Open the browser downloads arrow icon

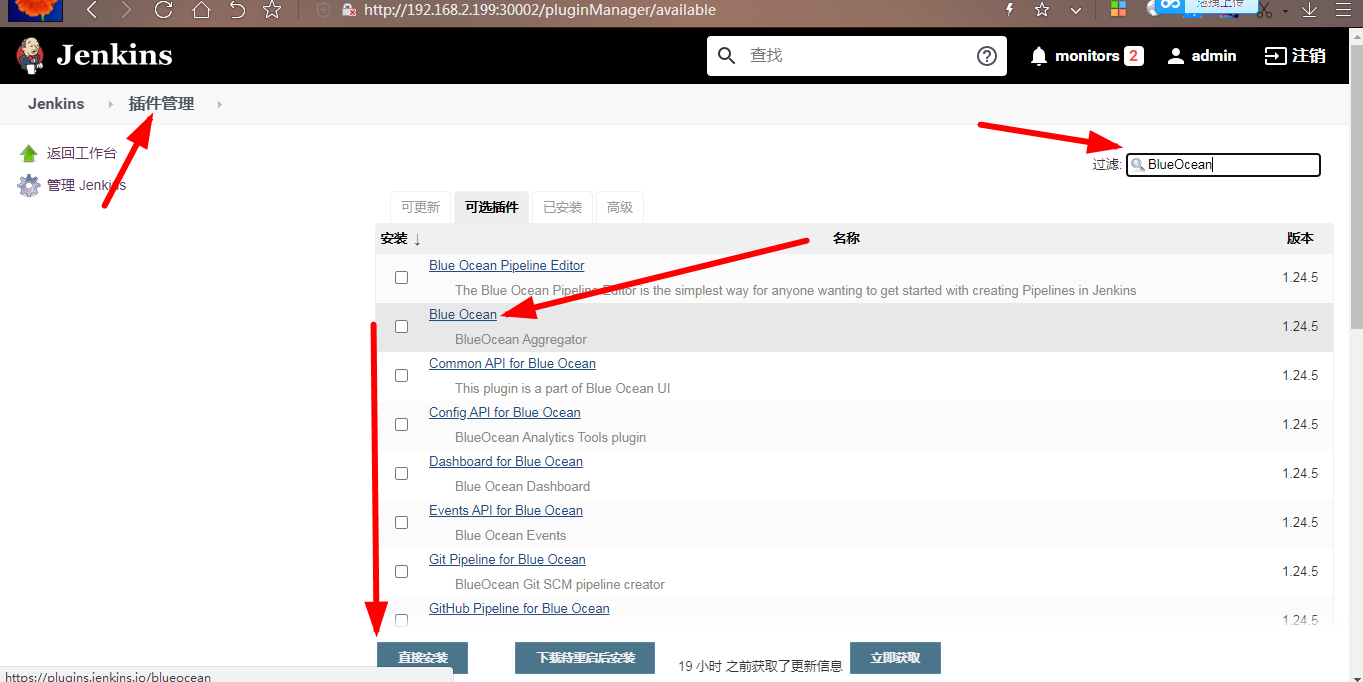1310,10
